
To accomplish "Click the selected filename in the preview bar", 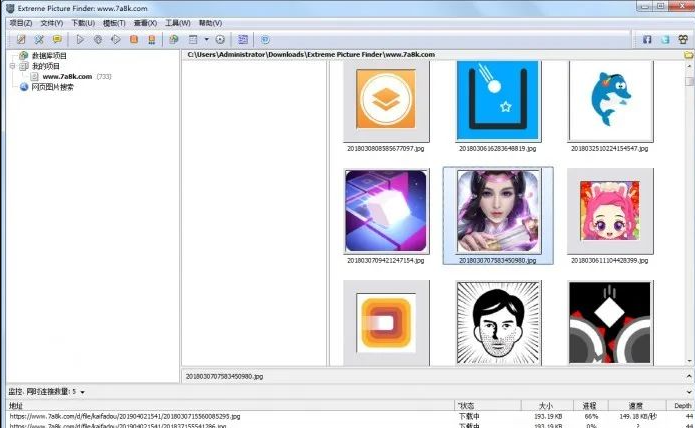I will coord(224,376).
